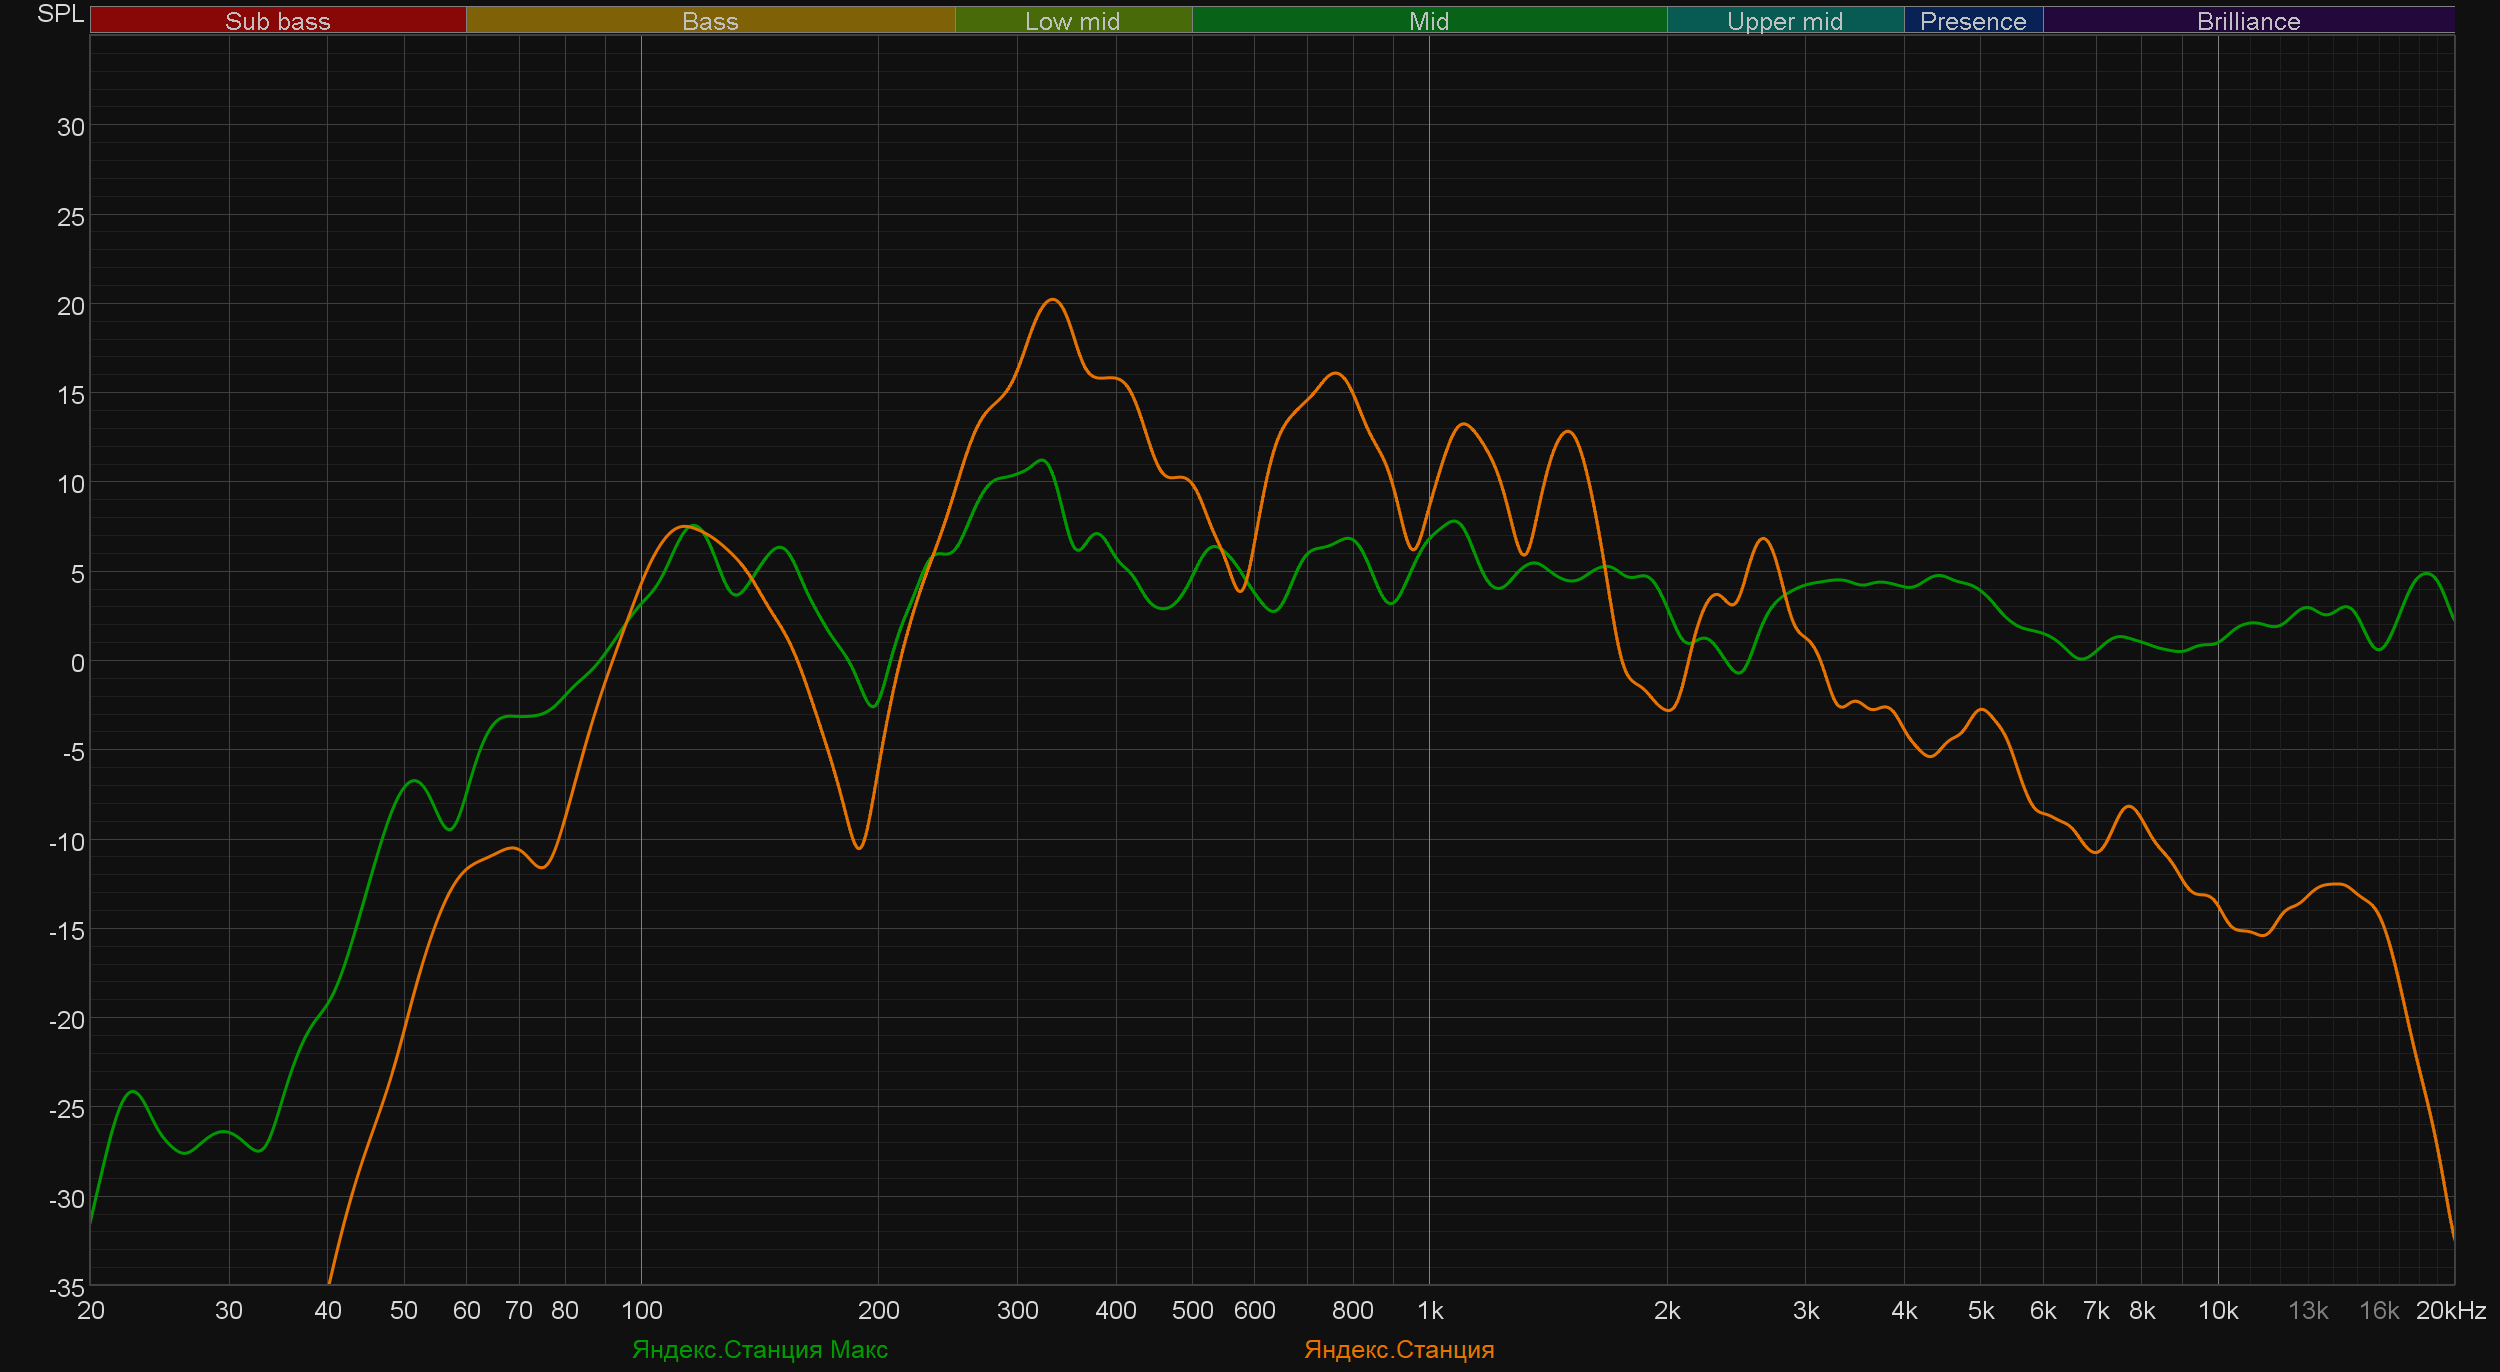Click the 1k frequency axis label
The image size is (2500, 1372).
pyautogui.click(x=1429, y=1310)
